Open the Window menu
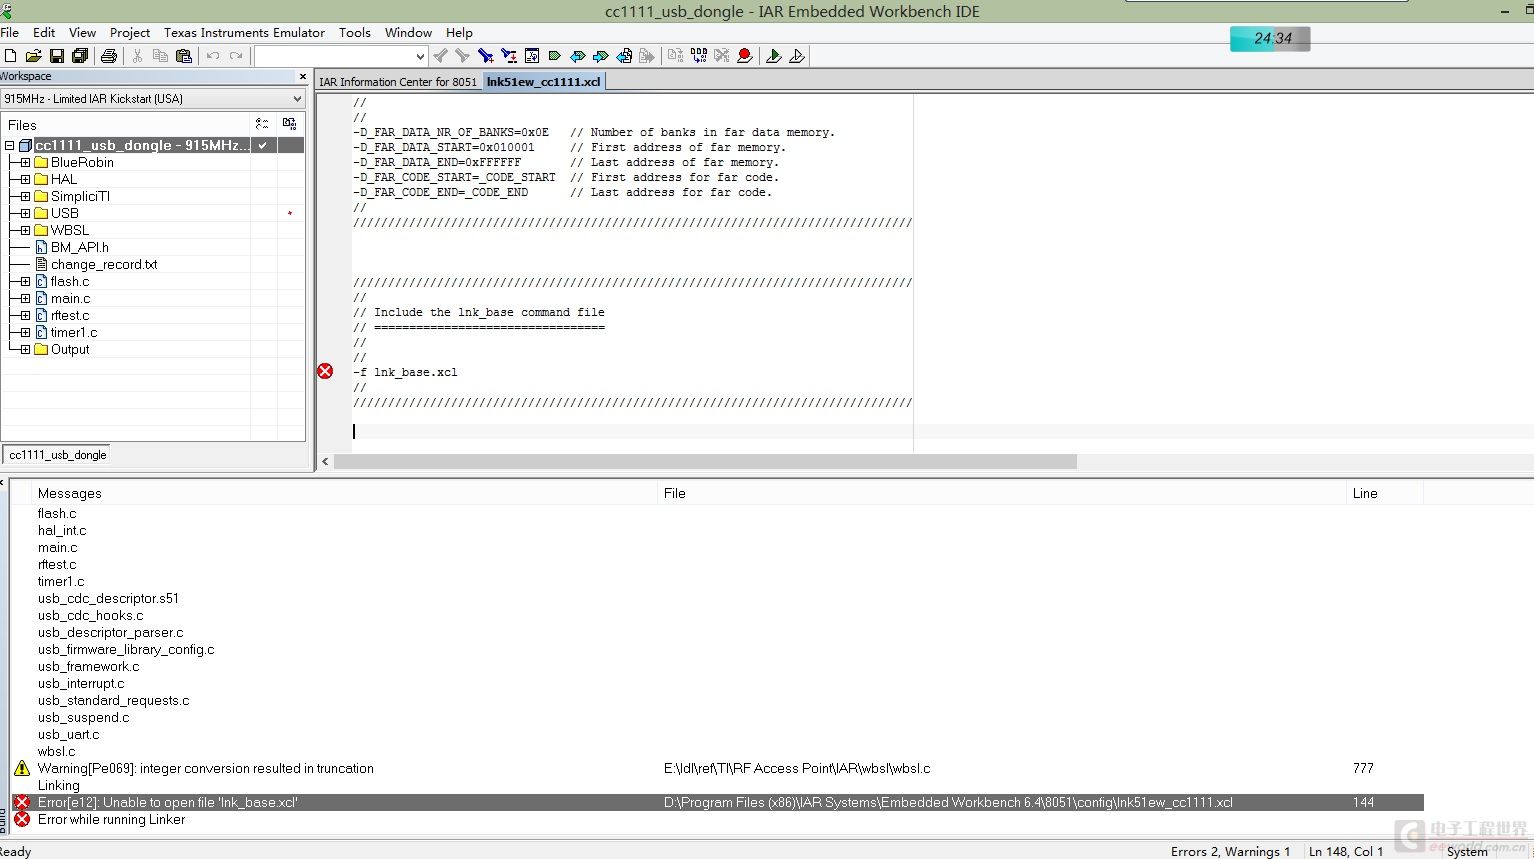1534x859 pixels. [x=408, y=32]
